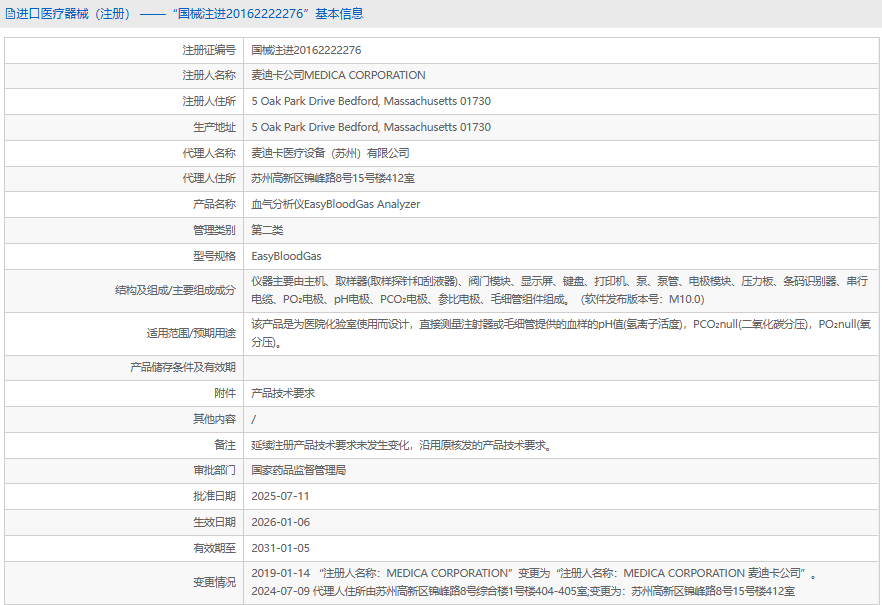Click the "批准日期" label
882x605 pixels.
pyautogui.click(x=214, y=496)
